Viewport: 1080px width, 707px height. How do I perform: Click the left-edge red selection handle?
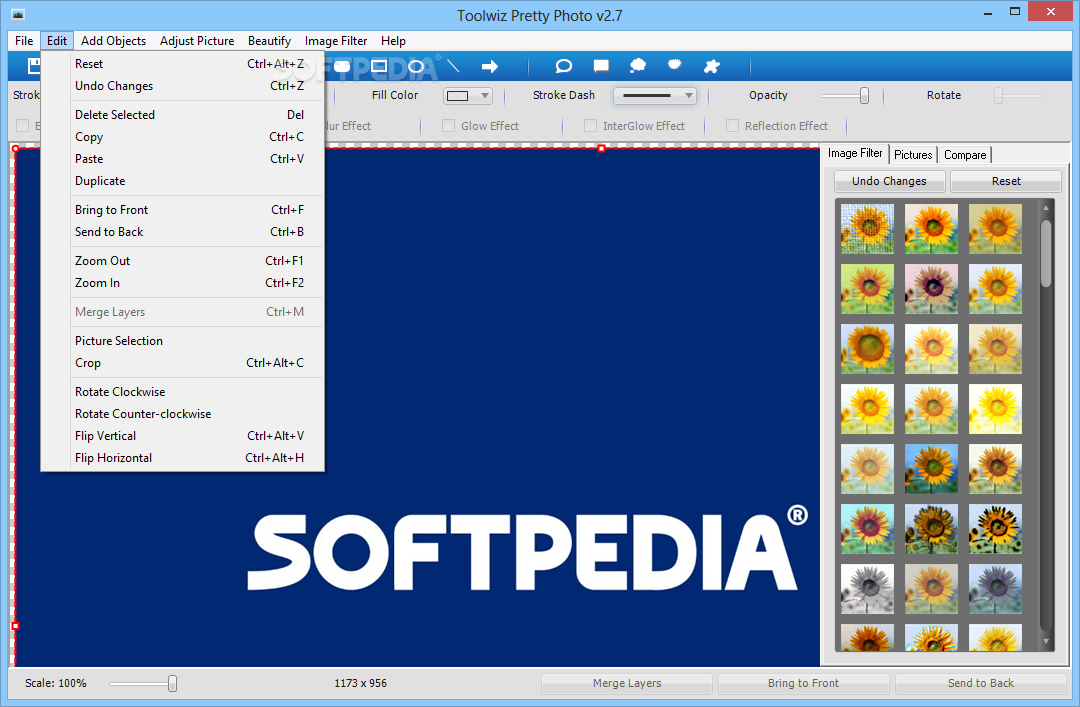[15, 626]
